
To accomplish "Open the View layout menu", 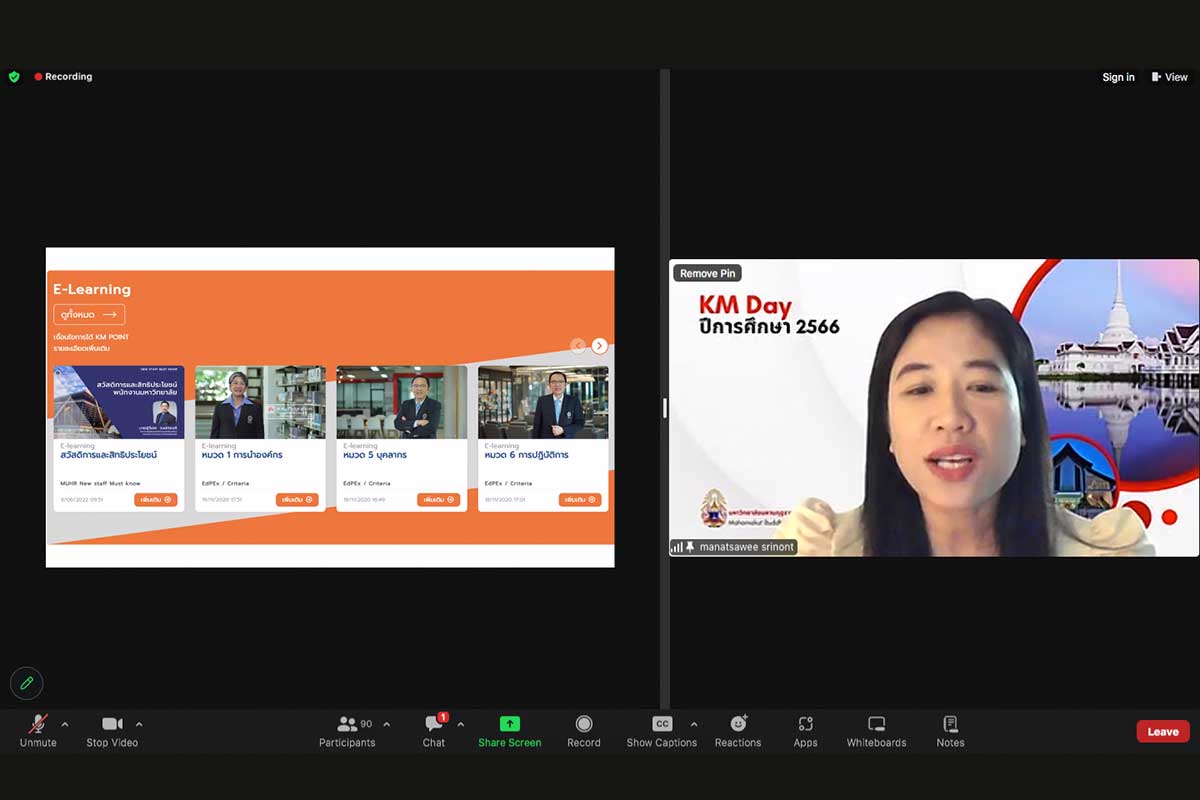I will click(x=1170, y=77).
